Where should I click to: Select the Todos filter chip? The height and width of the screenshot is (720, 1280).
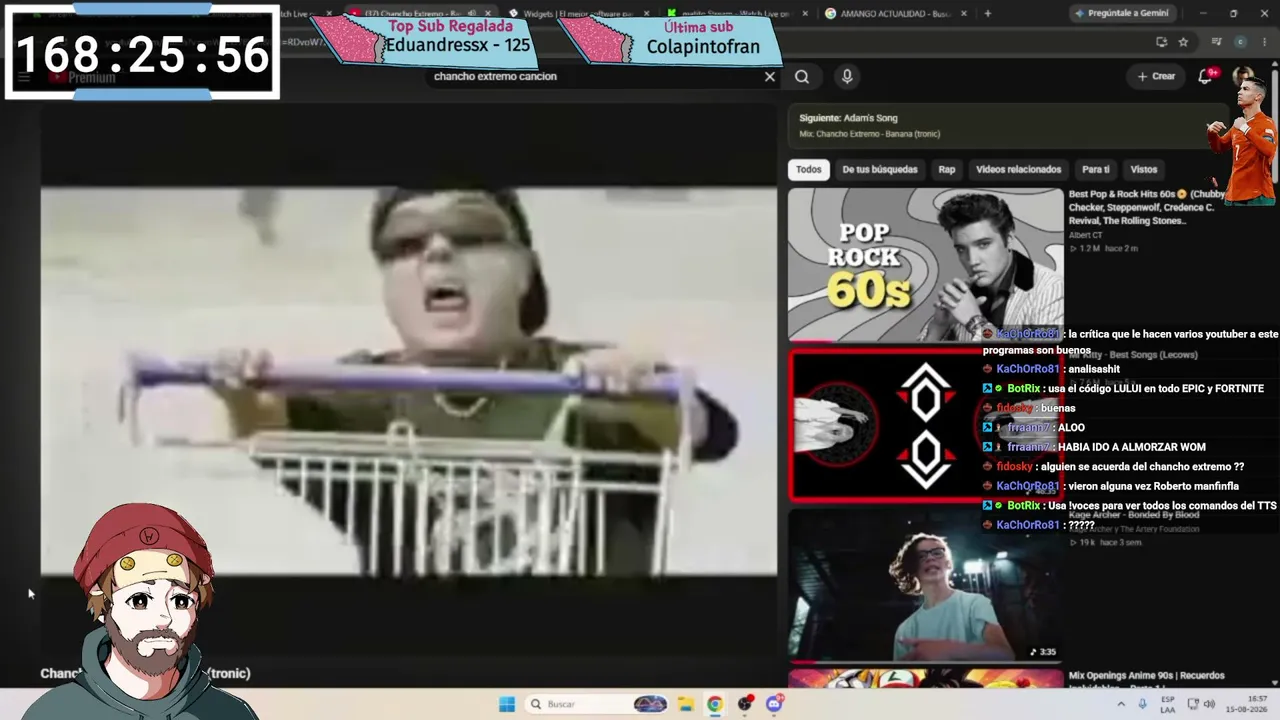(x=809, y=170)
